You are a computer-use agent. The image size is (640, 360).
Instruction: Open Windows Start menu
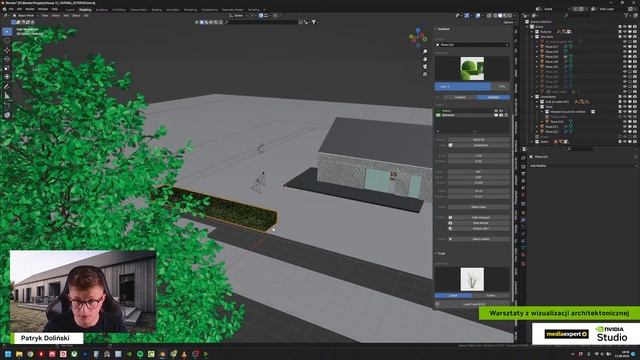8,354
